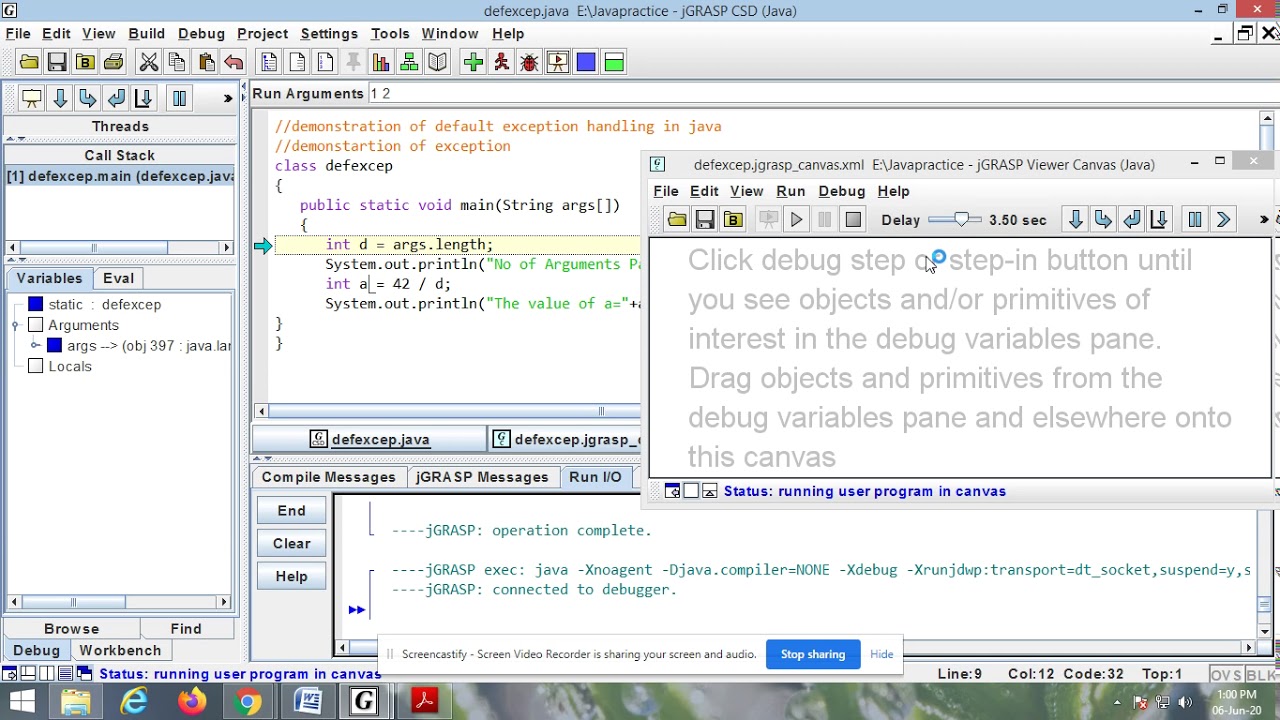Click Run to Cursor icon in main debug panel
This screenshot has width=1280, height=720.
point(144,98)
